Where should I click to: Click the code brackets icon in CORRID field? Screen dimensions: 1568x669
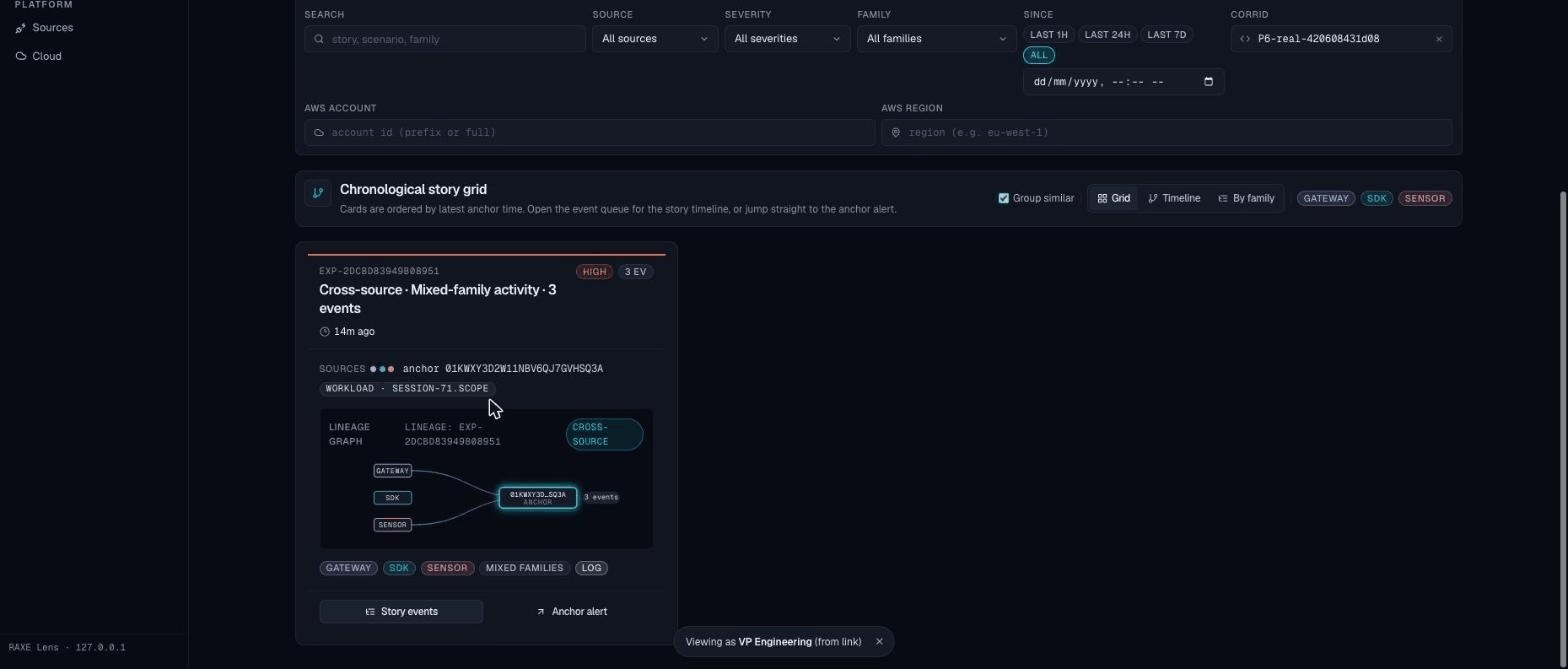click(1245, 39)
